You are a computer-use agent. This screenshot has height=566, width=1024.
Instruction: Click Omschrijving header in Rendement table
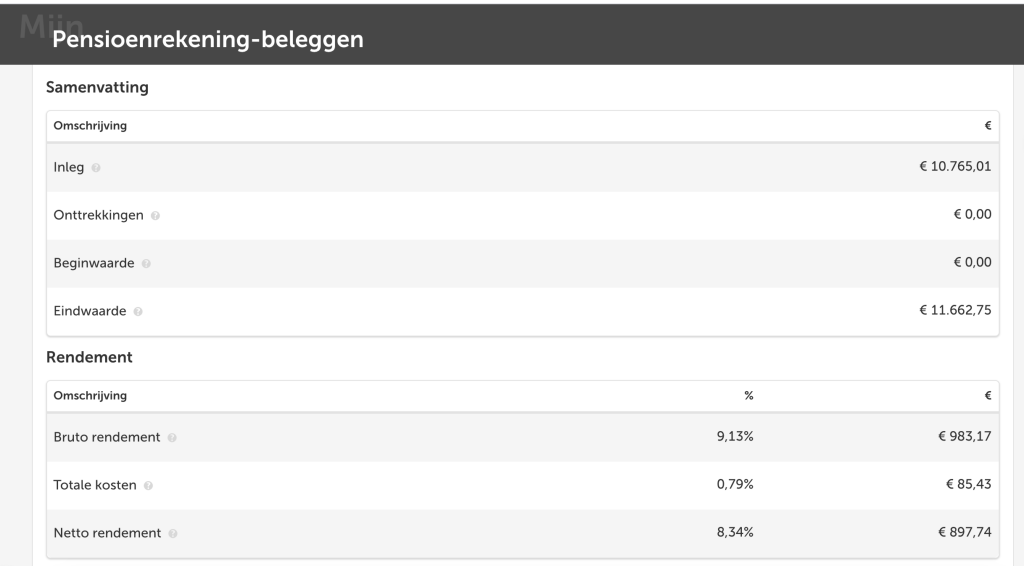[90, 396]
